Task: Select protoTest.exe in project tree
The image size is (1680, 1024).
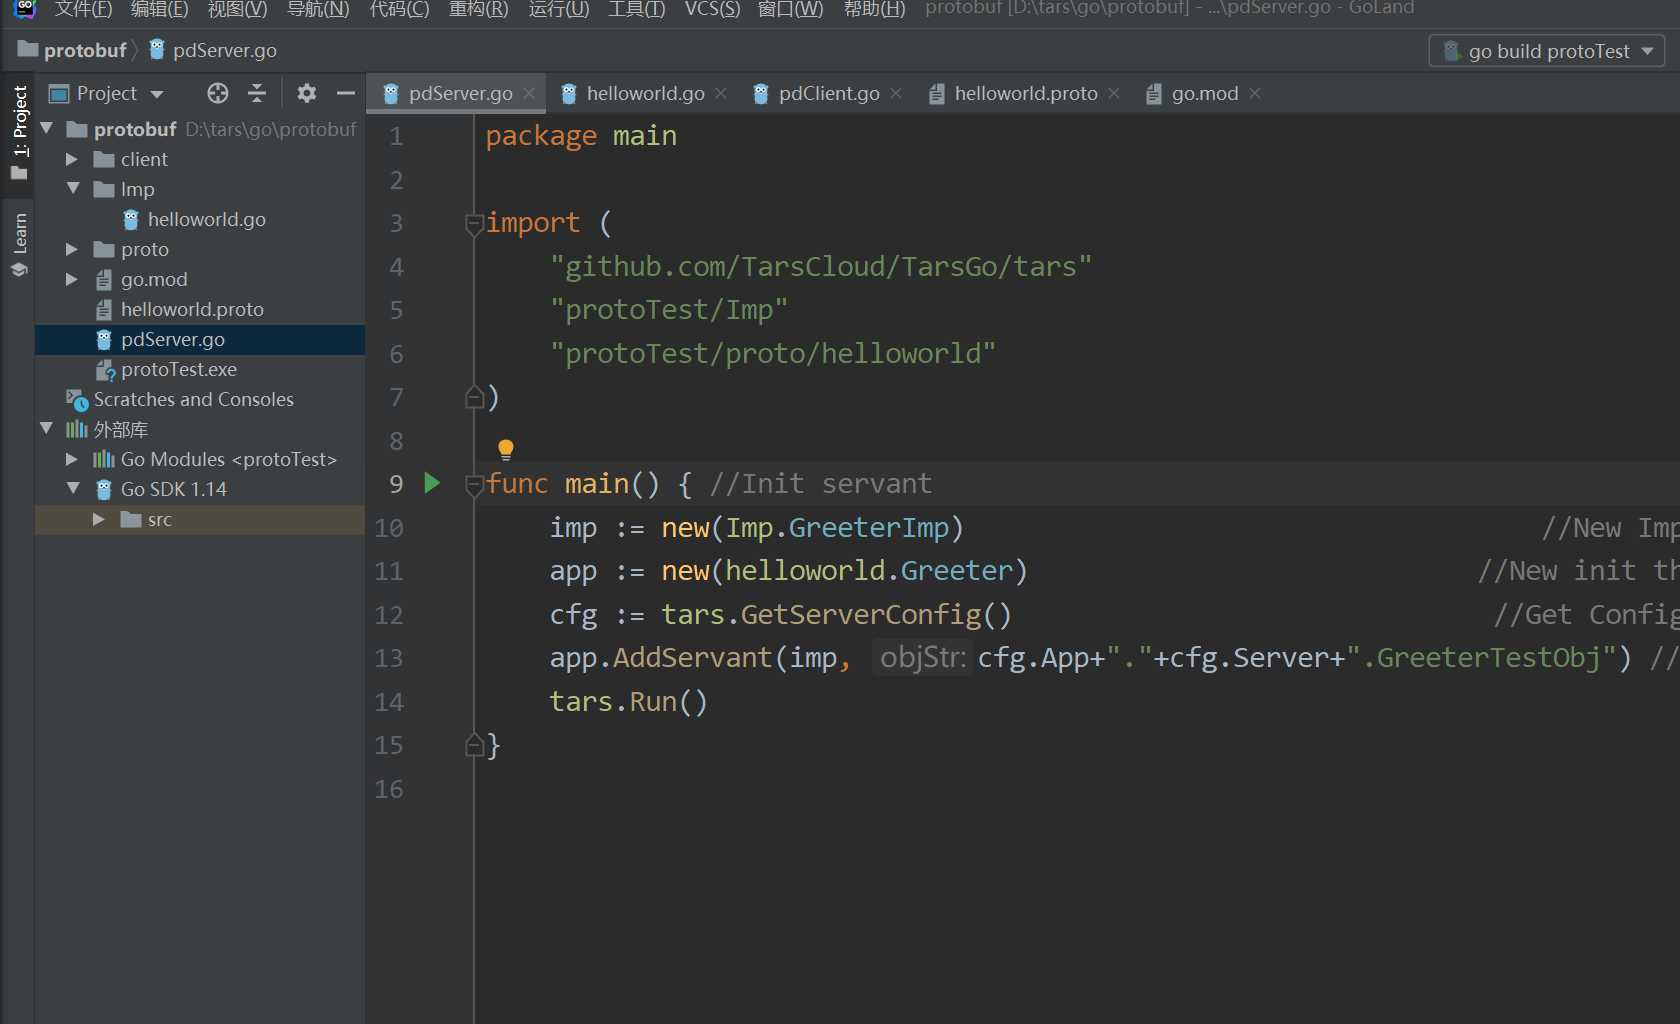Action: [200, 369]
